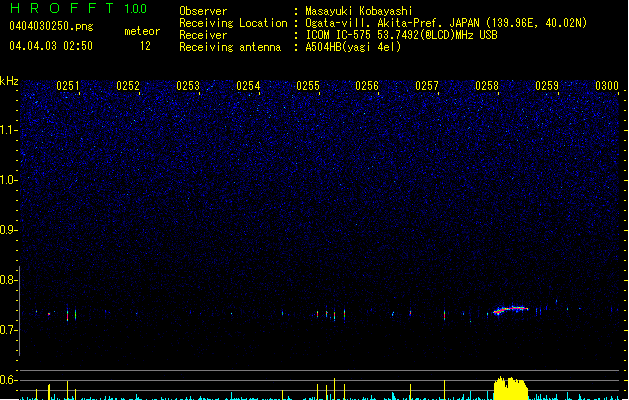Click the observer name Masayuki Kobayashi
The height and width of the screenshot is (400, 629).
coord(359,11)
